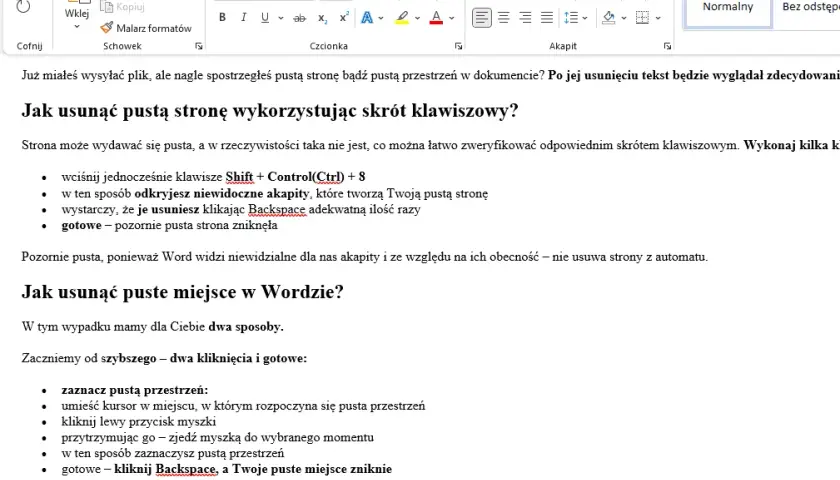840x480 pixels.
Task: Align text right
Action: pos(525,18)
